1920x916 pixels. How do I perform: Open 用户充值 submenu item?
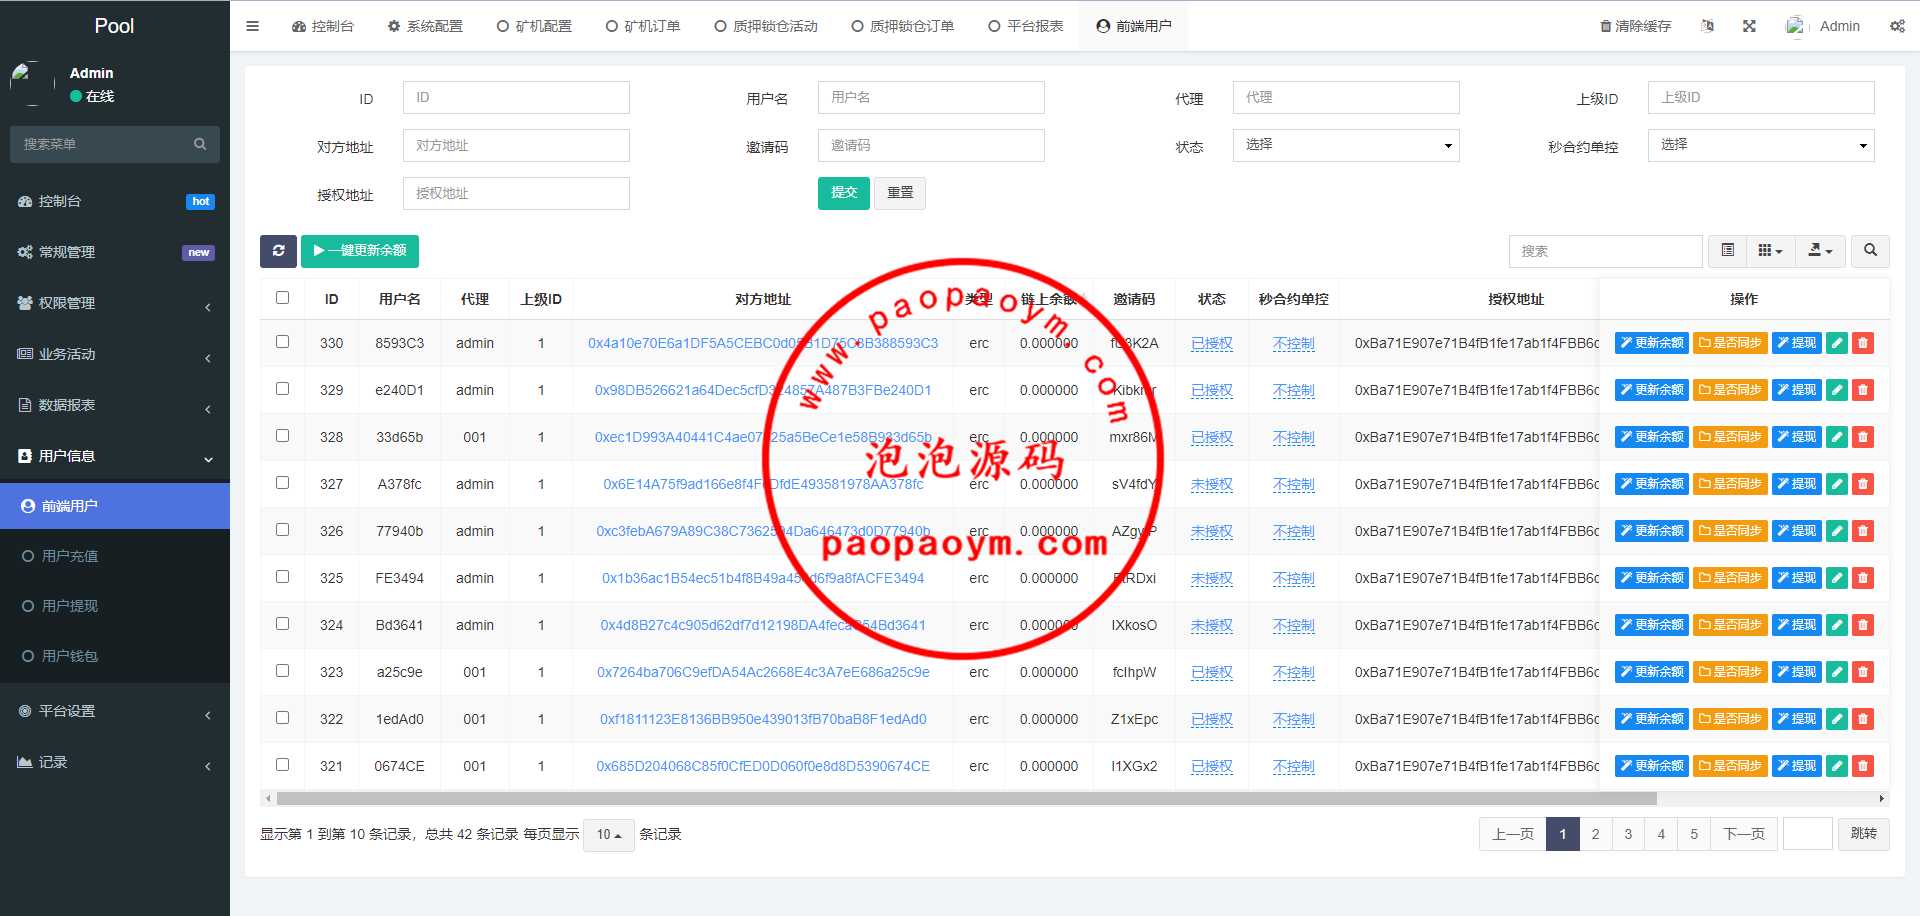(115, 556)
